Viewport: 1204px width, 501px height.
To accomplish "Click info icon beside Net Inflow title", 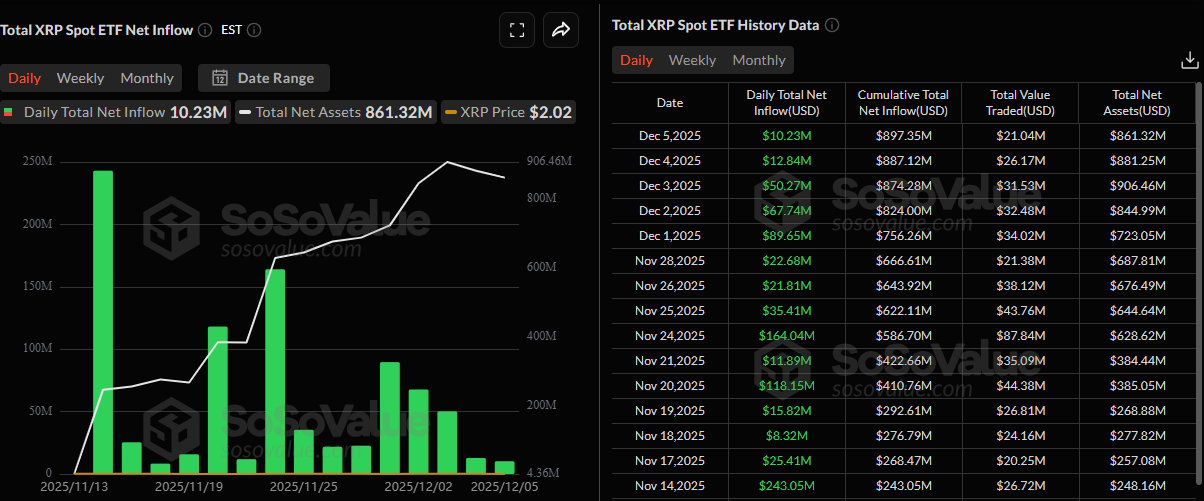I will click(x=204, y=30).
